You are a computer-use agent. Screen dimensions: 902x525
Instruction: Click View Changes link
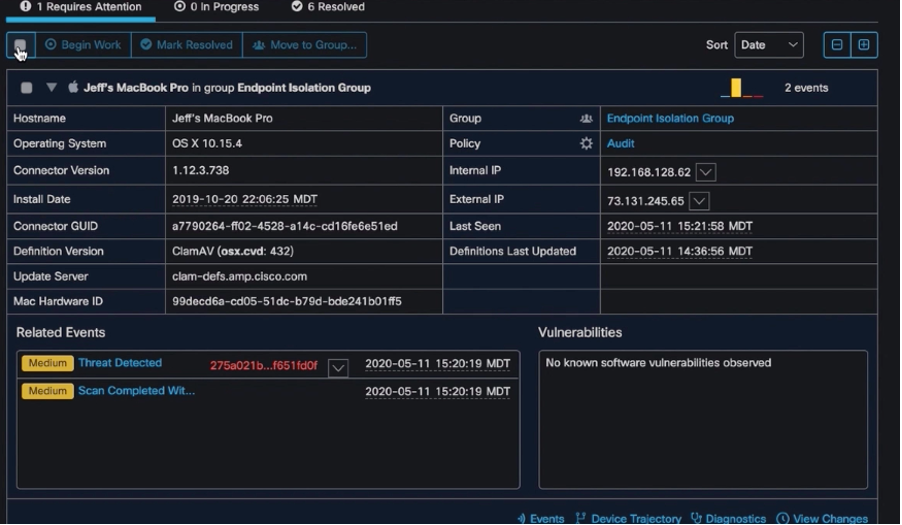822,518
